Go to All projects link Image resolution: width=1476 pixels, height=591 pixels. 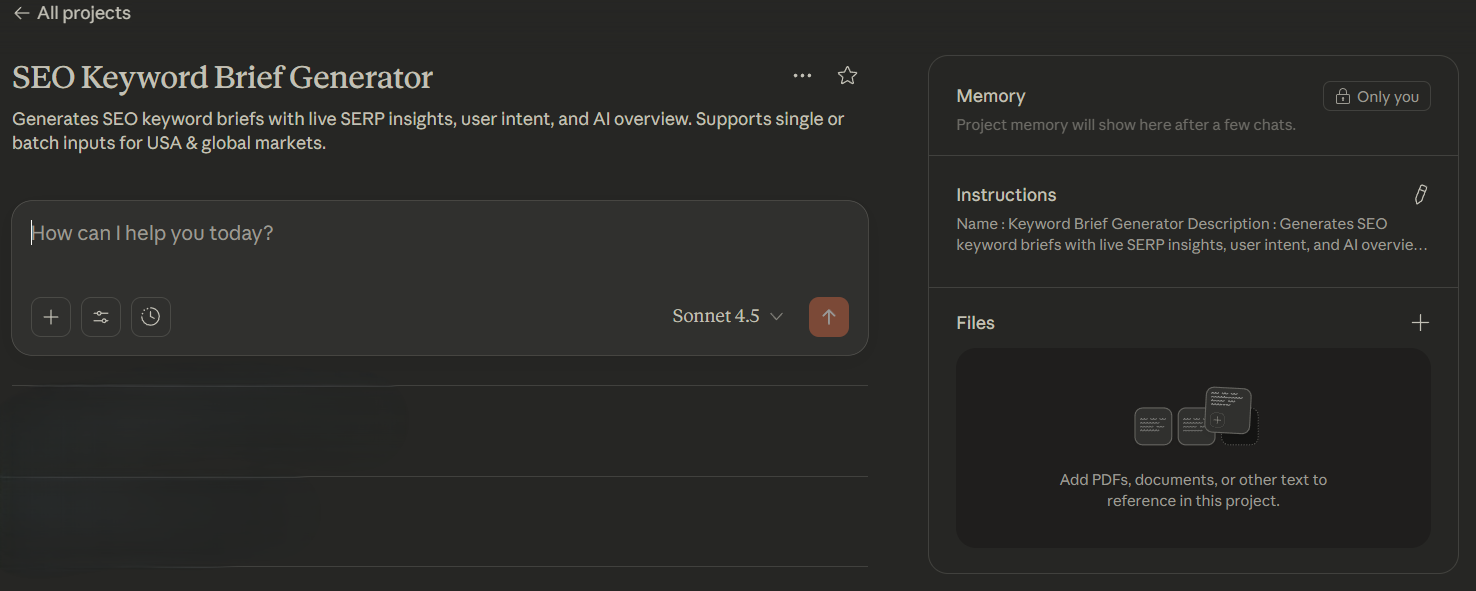coord(84,14)
